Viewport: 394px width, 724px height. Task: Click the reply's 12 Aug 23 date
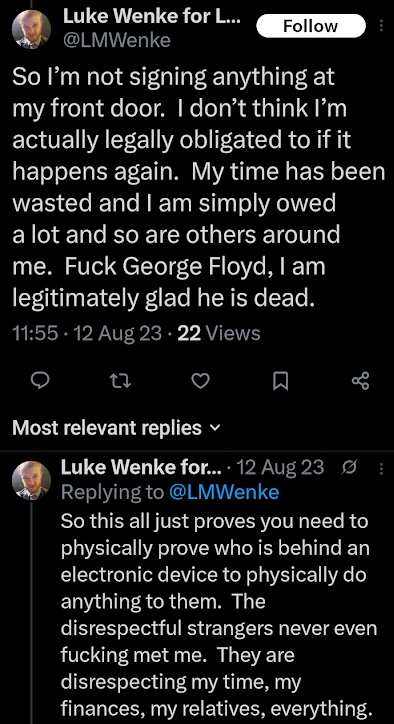(x=282, y=468)
